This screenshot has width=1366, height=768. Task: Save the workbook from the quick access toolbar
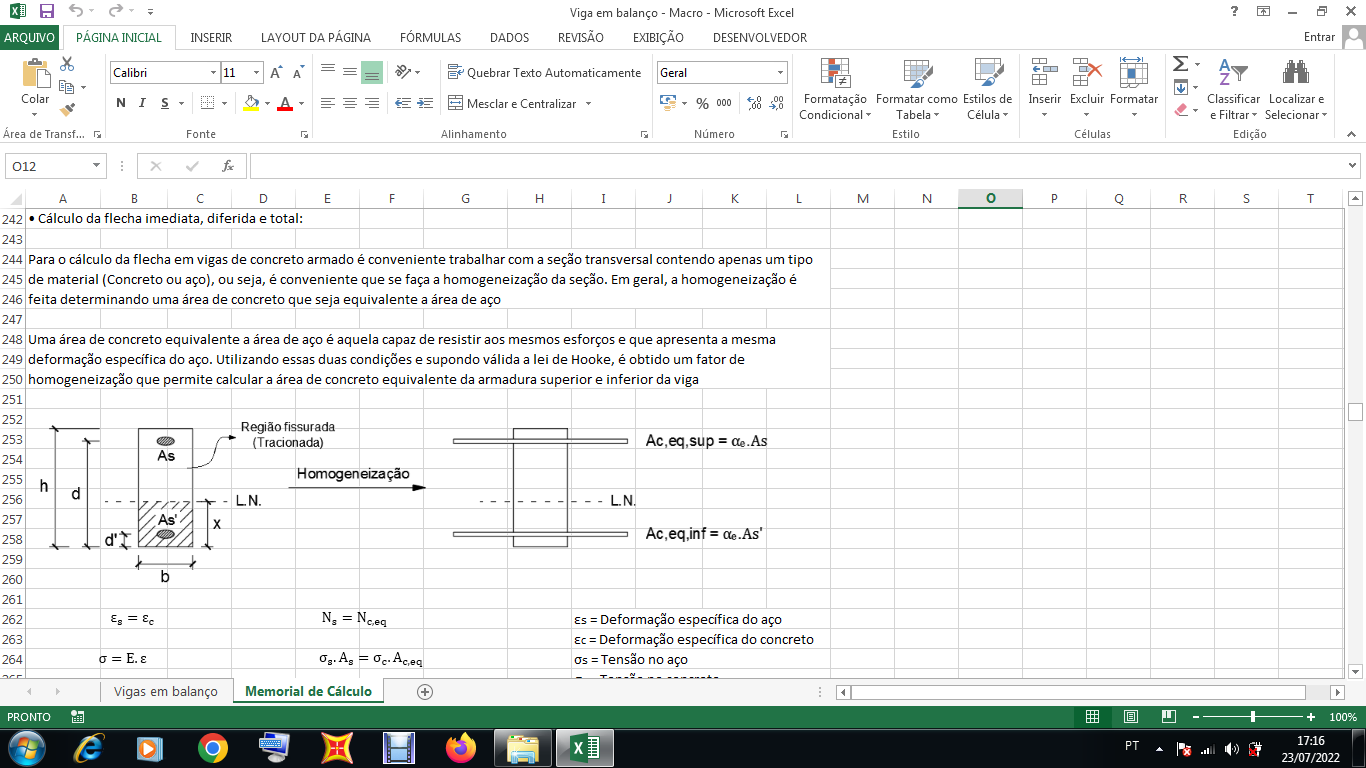pyautogui.click(x=46, y=11)
